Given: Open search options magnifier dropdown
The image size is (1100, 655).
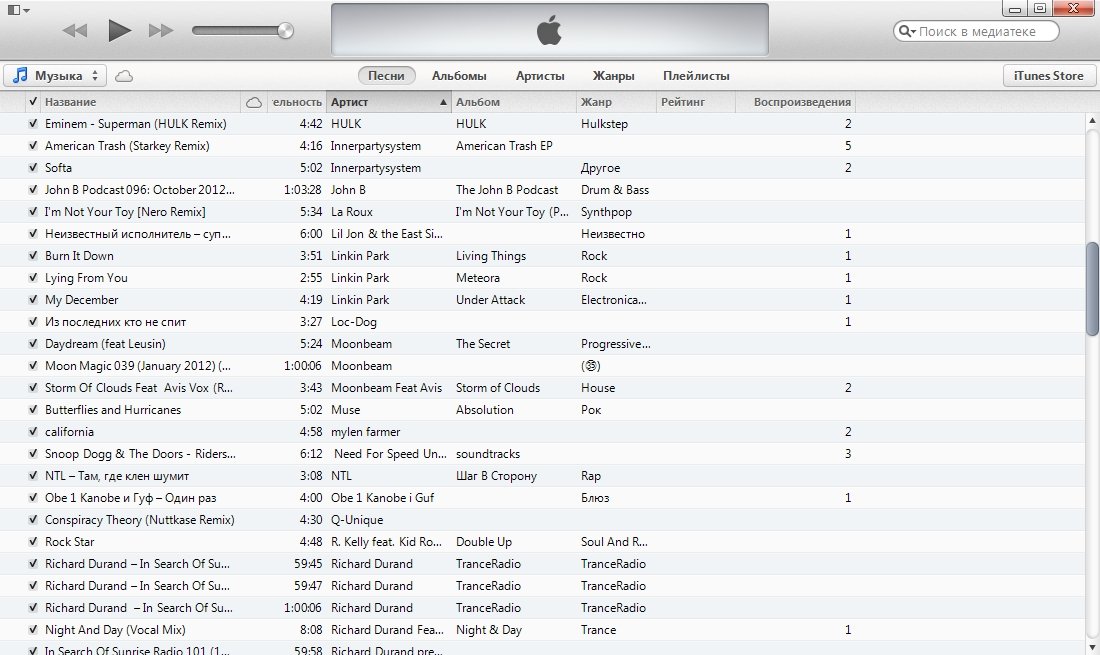Looking at the screenshot, I should (x=907, y=31).
